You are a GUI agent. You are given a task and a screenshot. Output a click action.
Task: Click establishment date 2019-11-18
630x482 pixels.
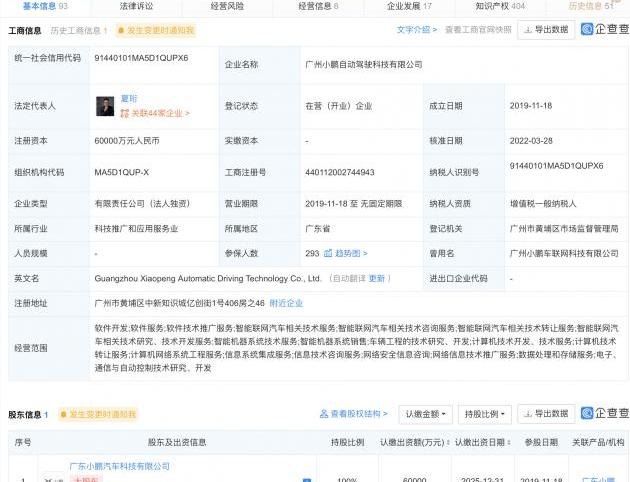point(531,106)
